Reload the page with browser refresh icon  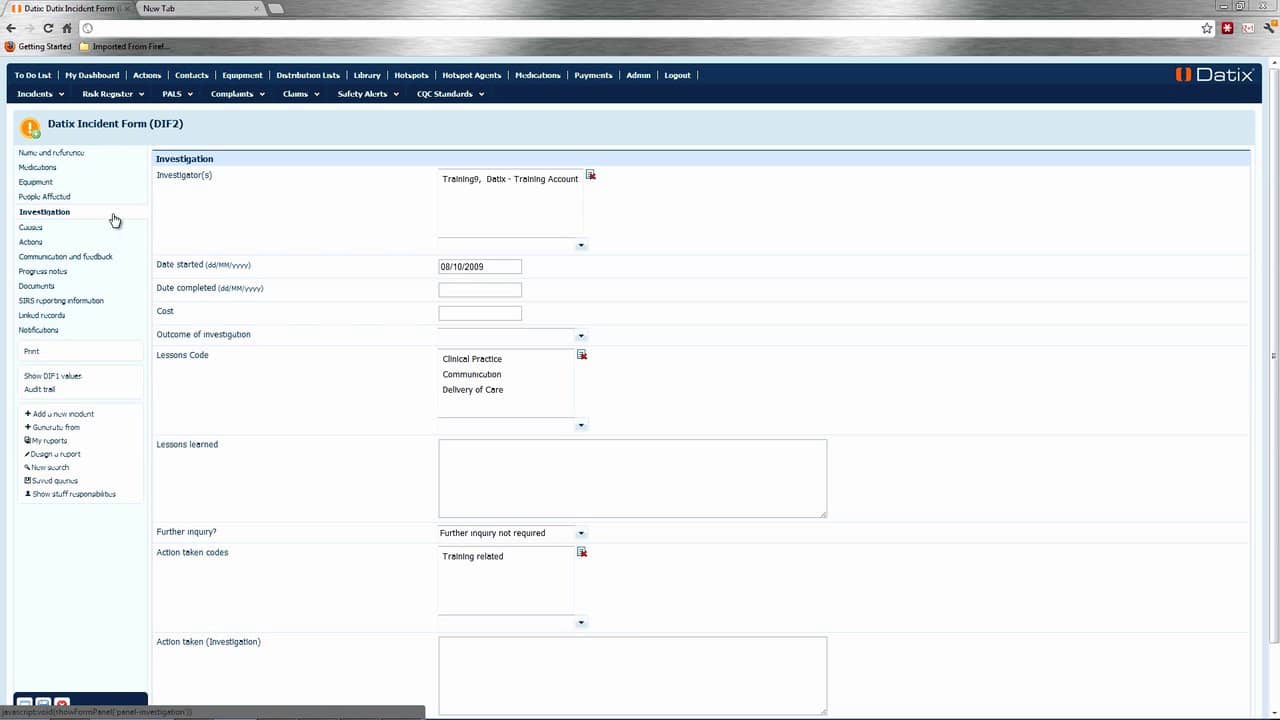(x=47, y=28)
